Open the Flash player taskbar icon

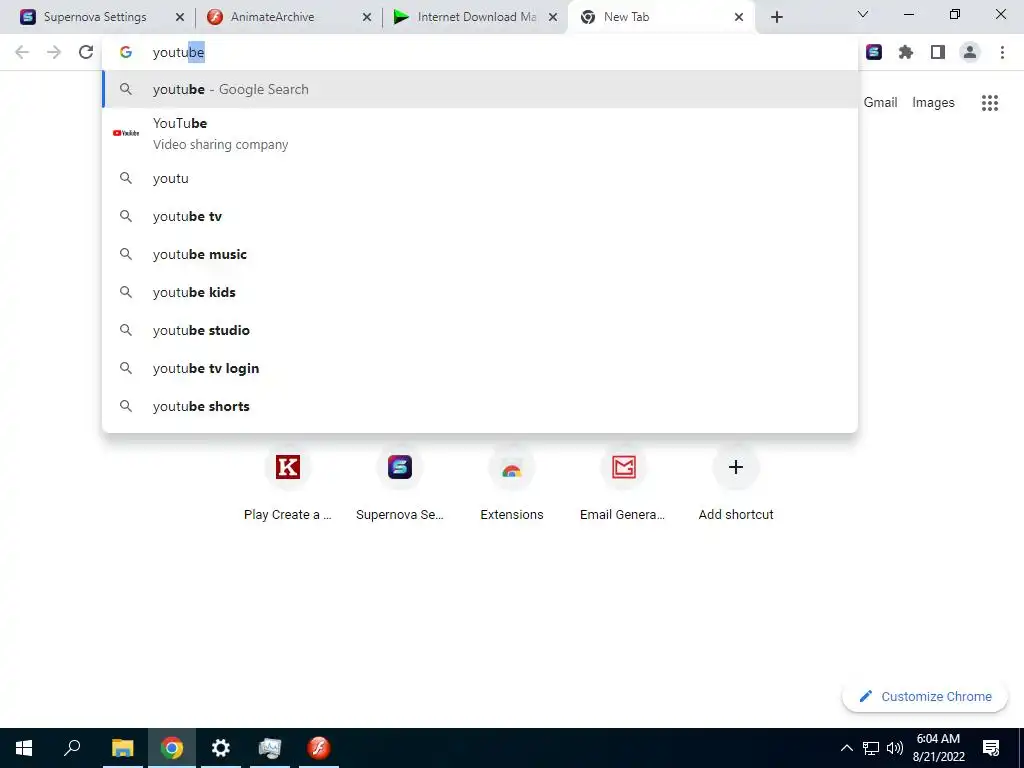pyautogui.click(x=319, y=748)
